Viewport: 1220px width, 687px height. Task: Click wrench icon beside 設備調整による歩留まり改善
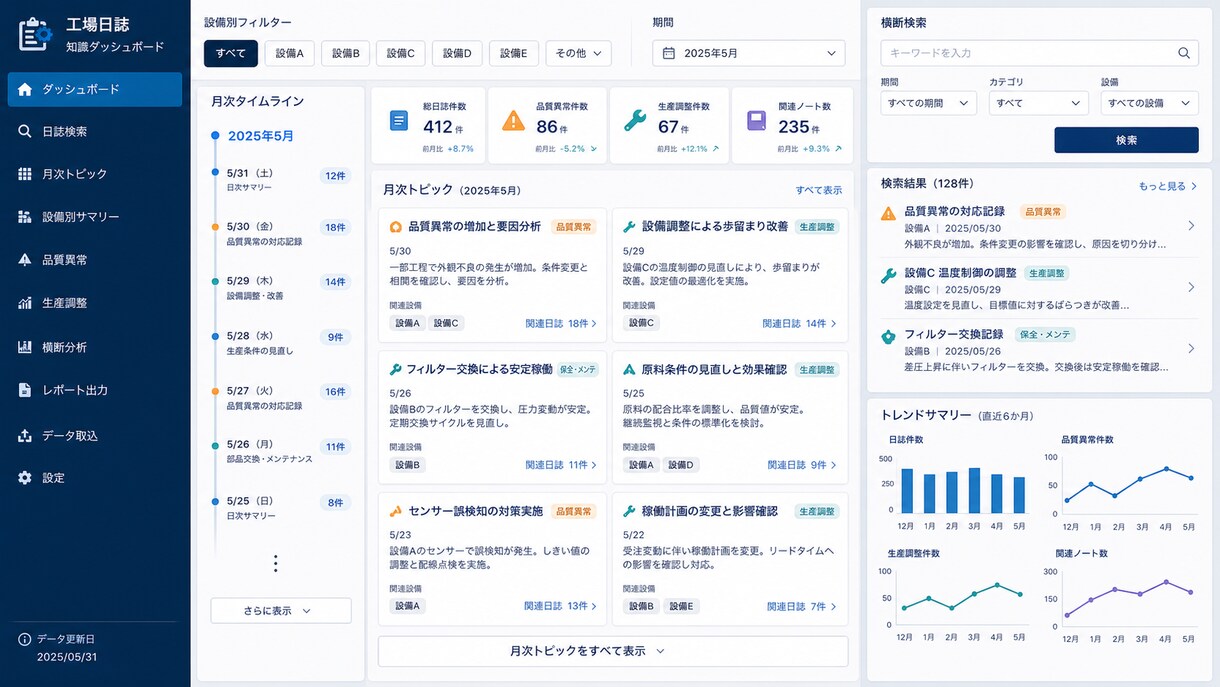(x=629, y=227)
